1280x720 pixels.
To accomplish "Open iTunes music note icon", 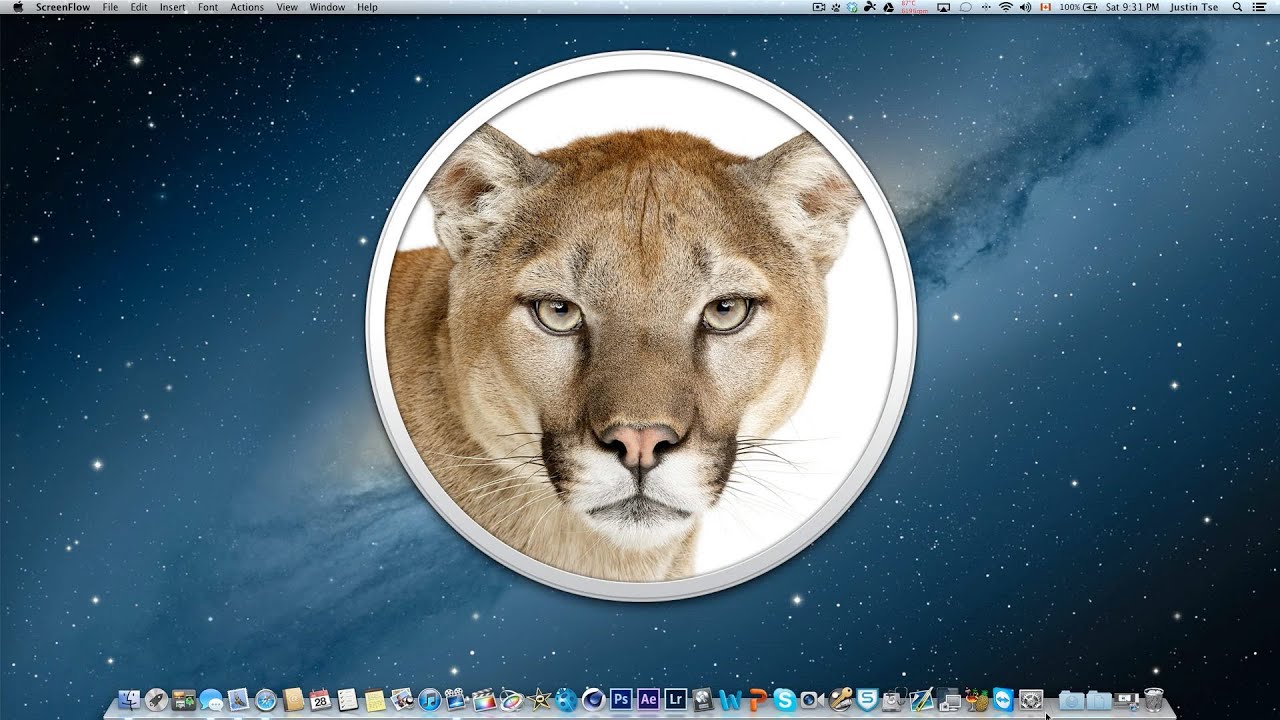I will tap(430, 700).
